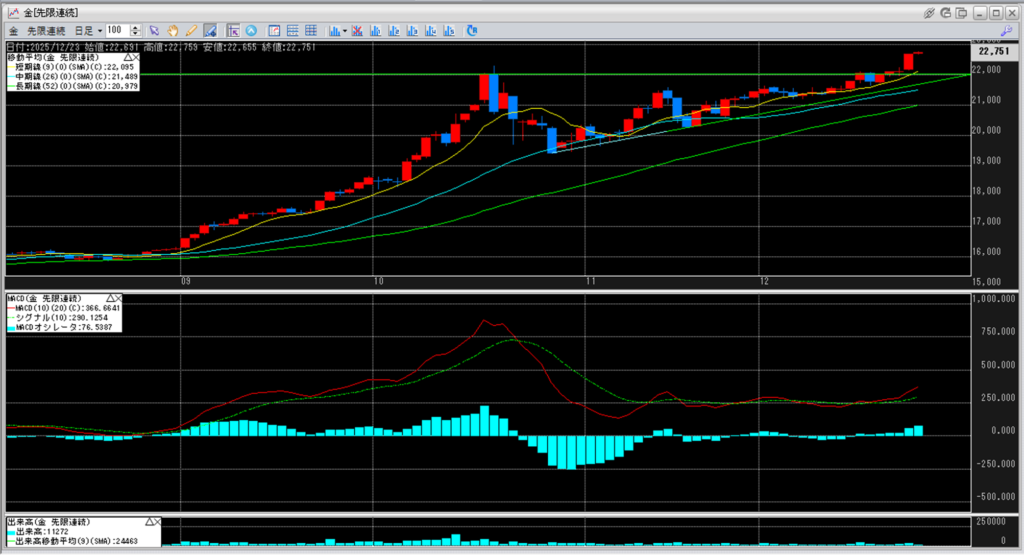Image resolution: width=1024 pixels, height=555 pixels.
Task: Select the arrow pointer cursor tool
Action: click(x=155, y=31)
